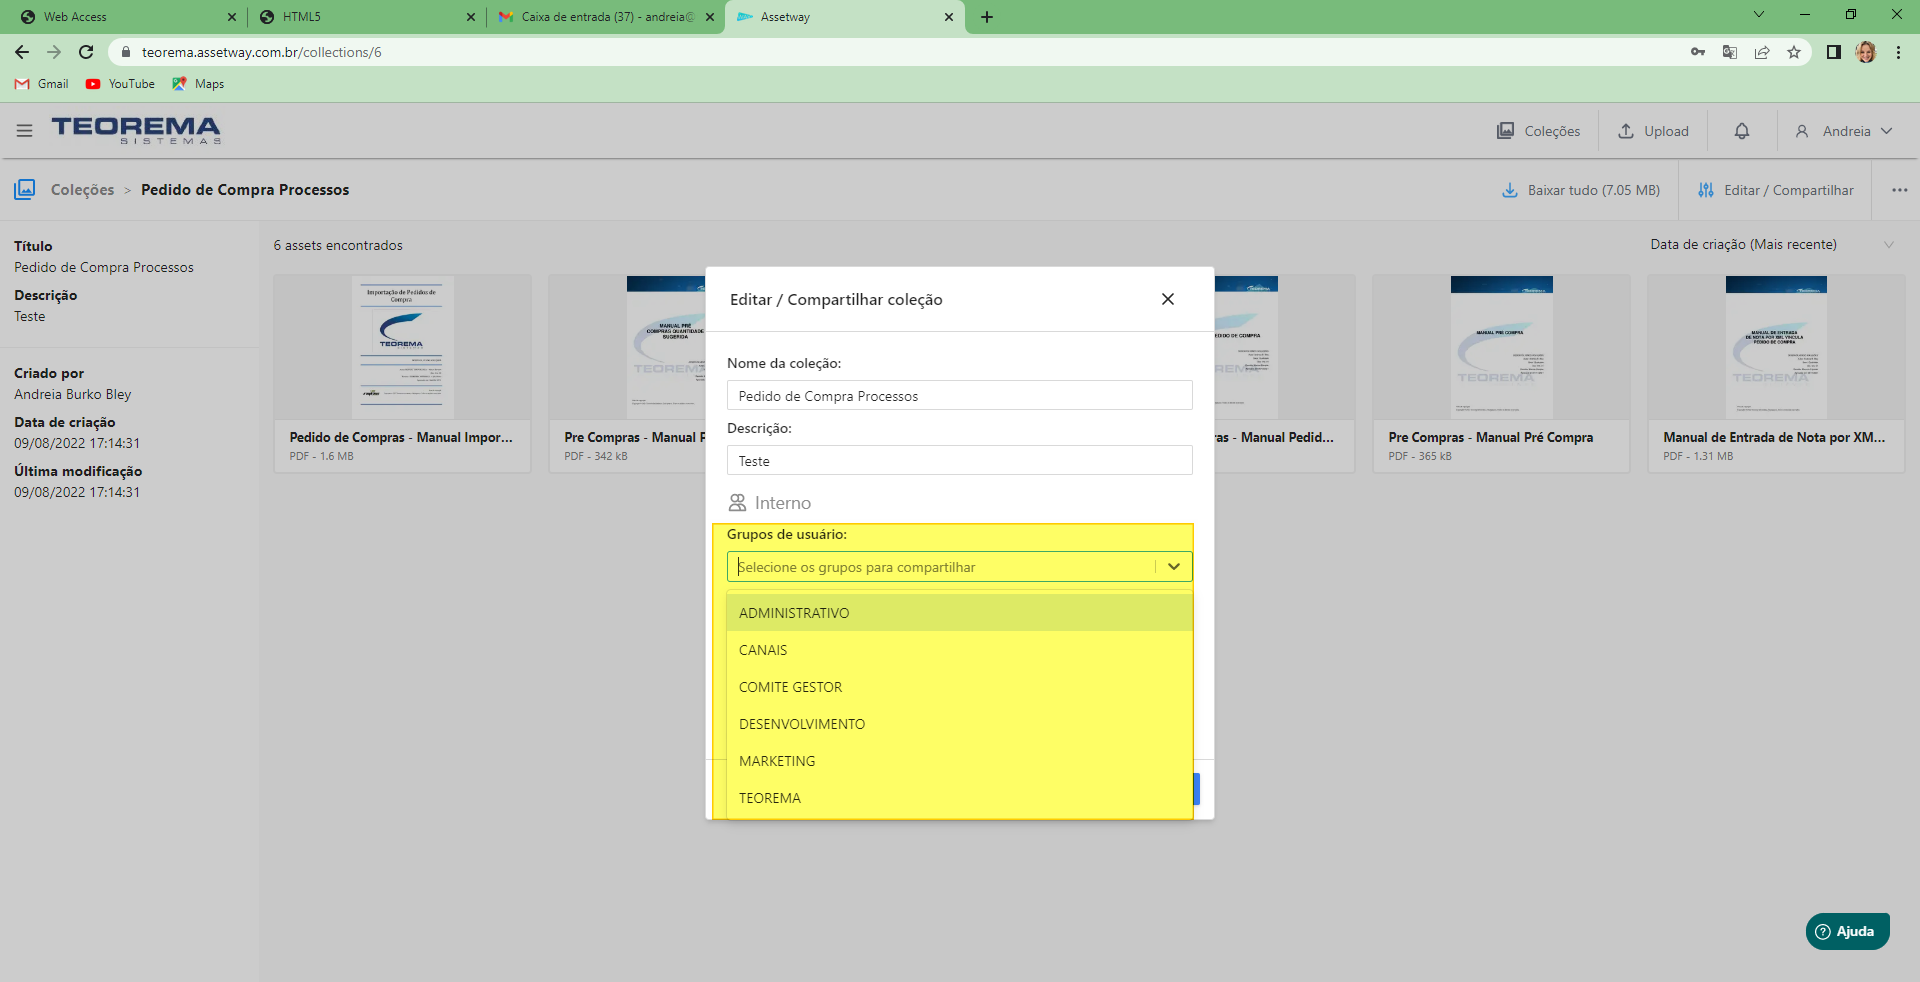Click the translate page icon
Viewport: 1920px width, 982px height.
(x=1730, y=52)
